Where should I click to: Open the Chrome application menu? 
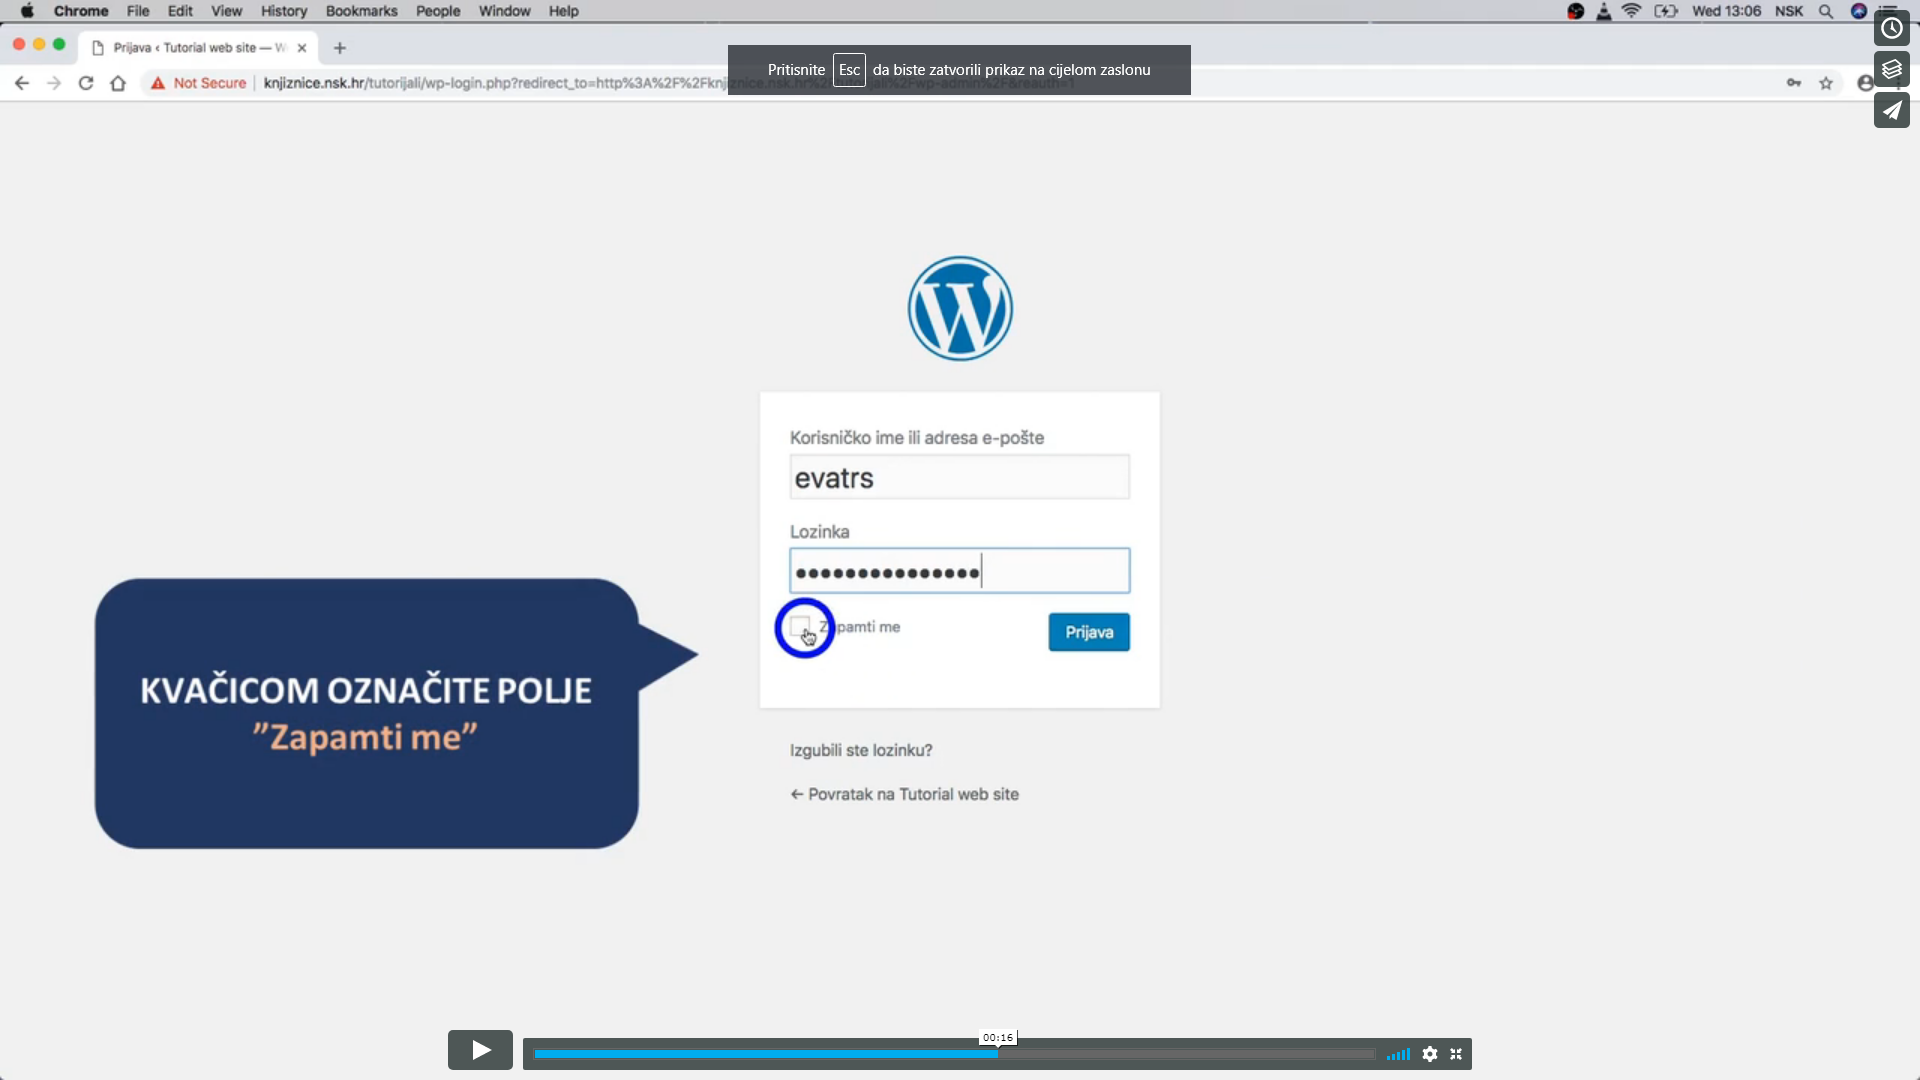[81, 11]
